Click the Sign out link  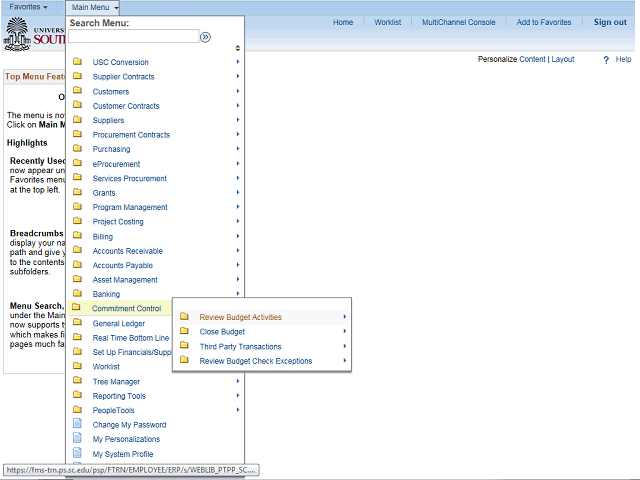click(x=610, y=22)
